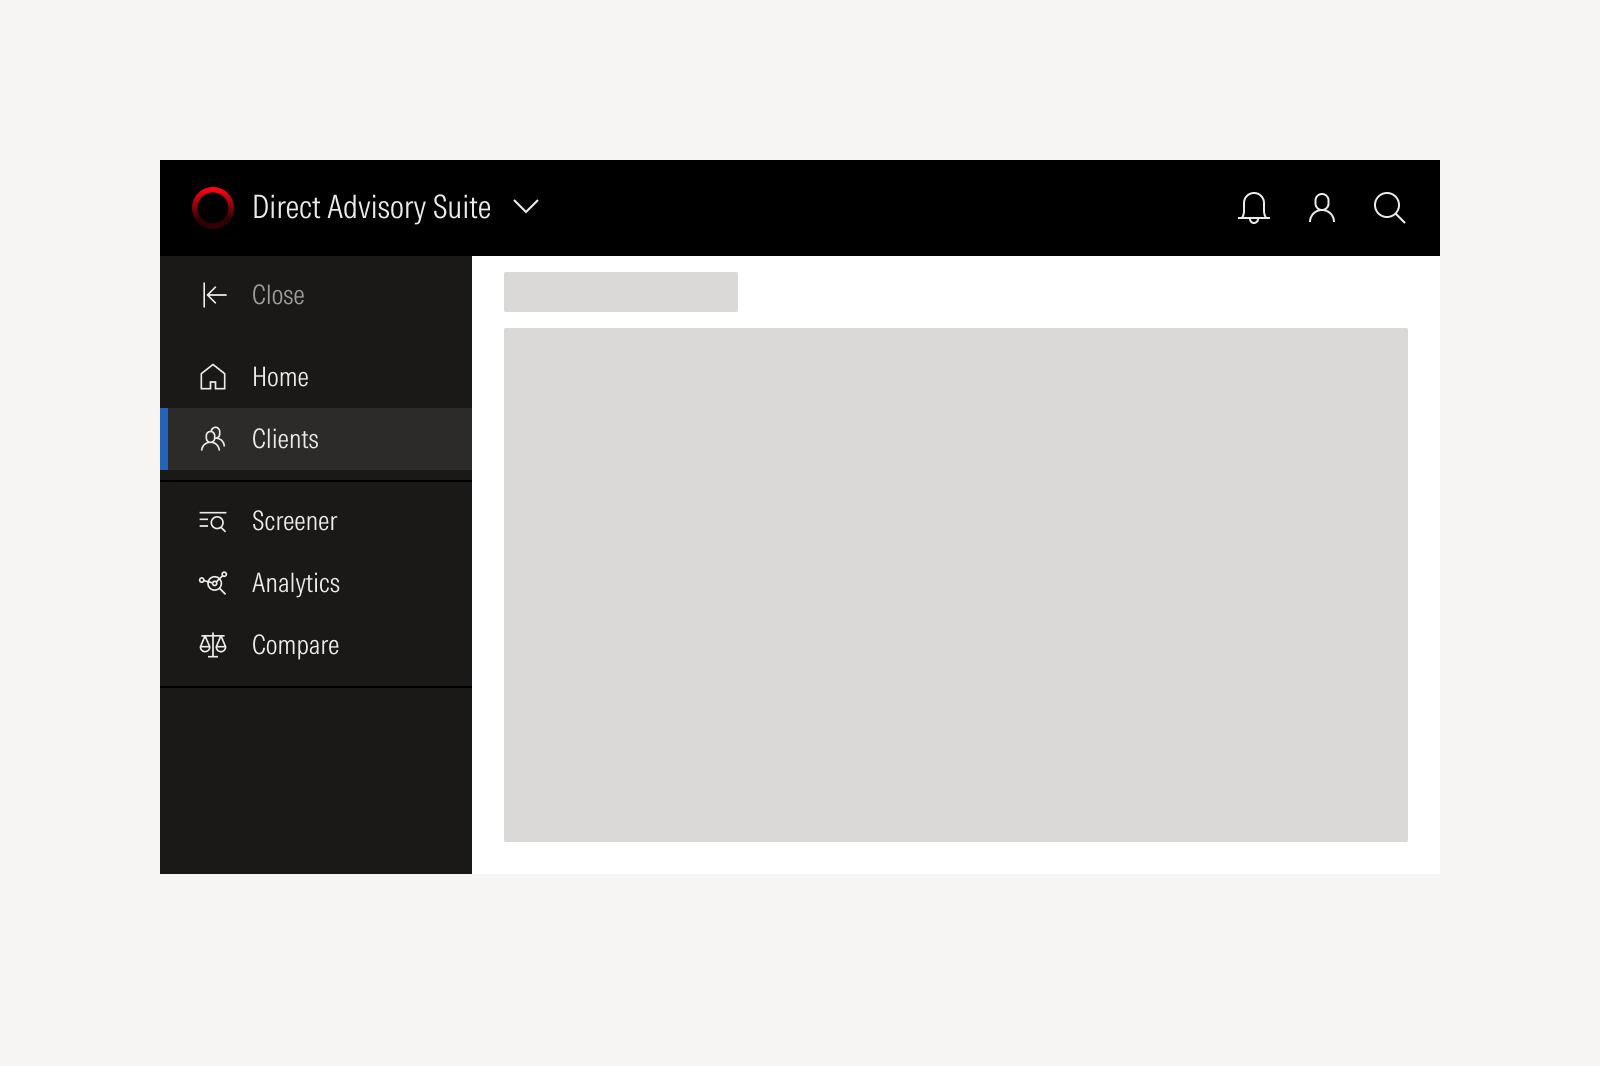This screenshot has height=1066, width=1600.
Task: Click the small gray placeholder header block
Action: click(620, 292)
